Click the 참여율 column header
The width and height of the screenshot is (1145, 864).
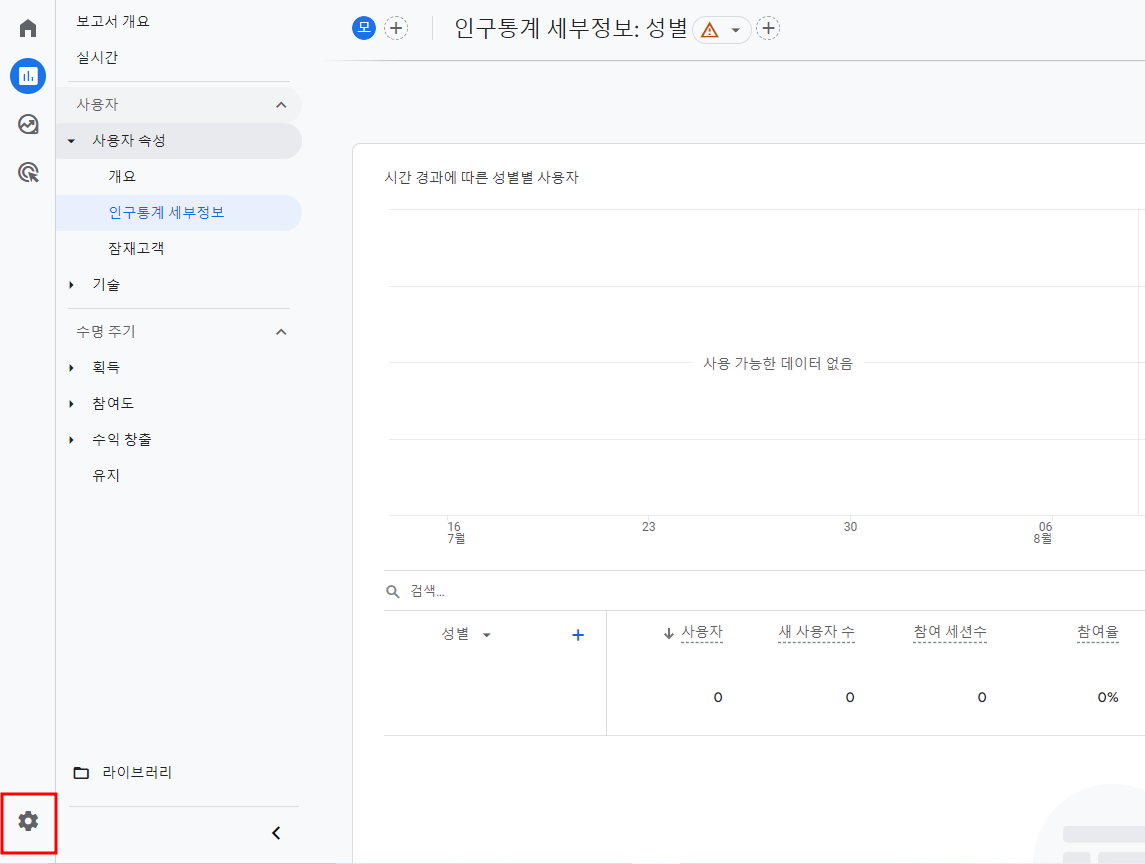point(1098,632)
